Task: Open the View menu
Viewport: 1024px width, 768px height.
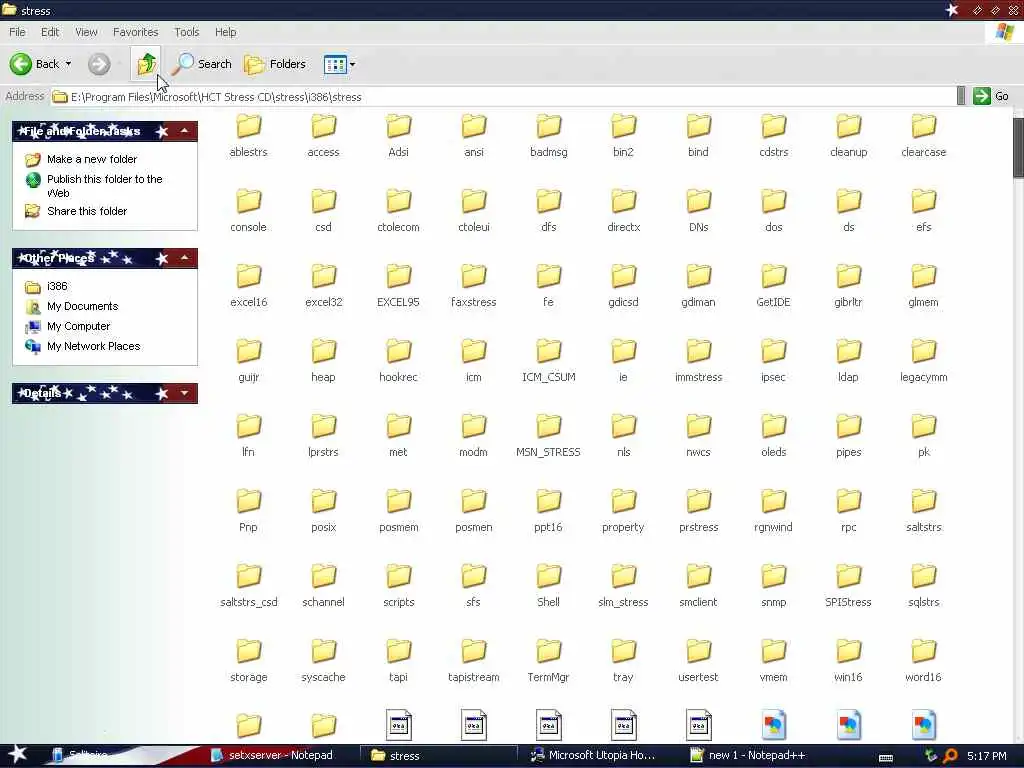Action: tap(86, 32)
